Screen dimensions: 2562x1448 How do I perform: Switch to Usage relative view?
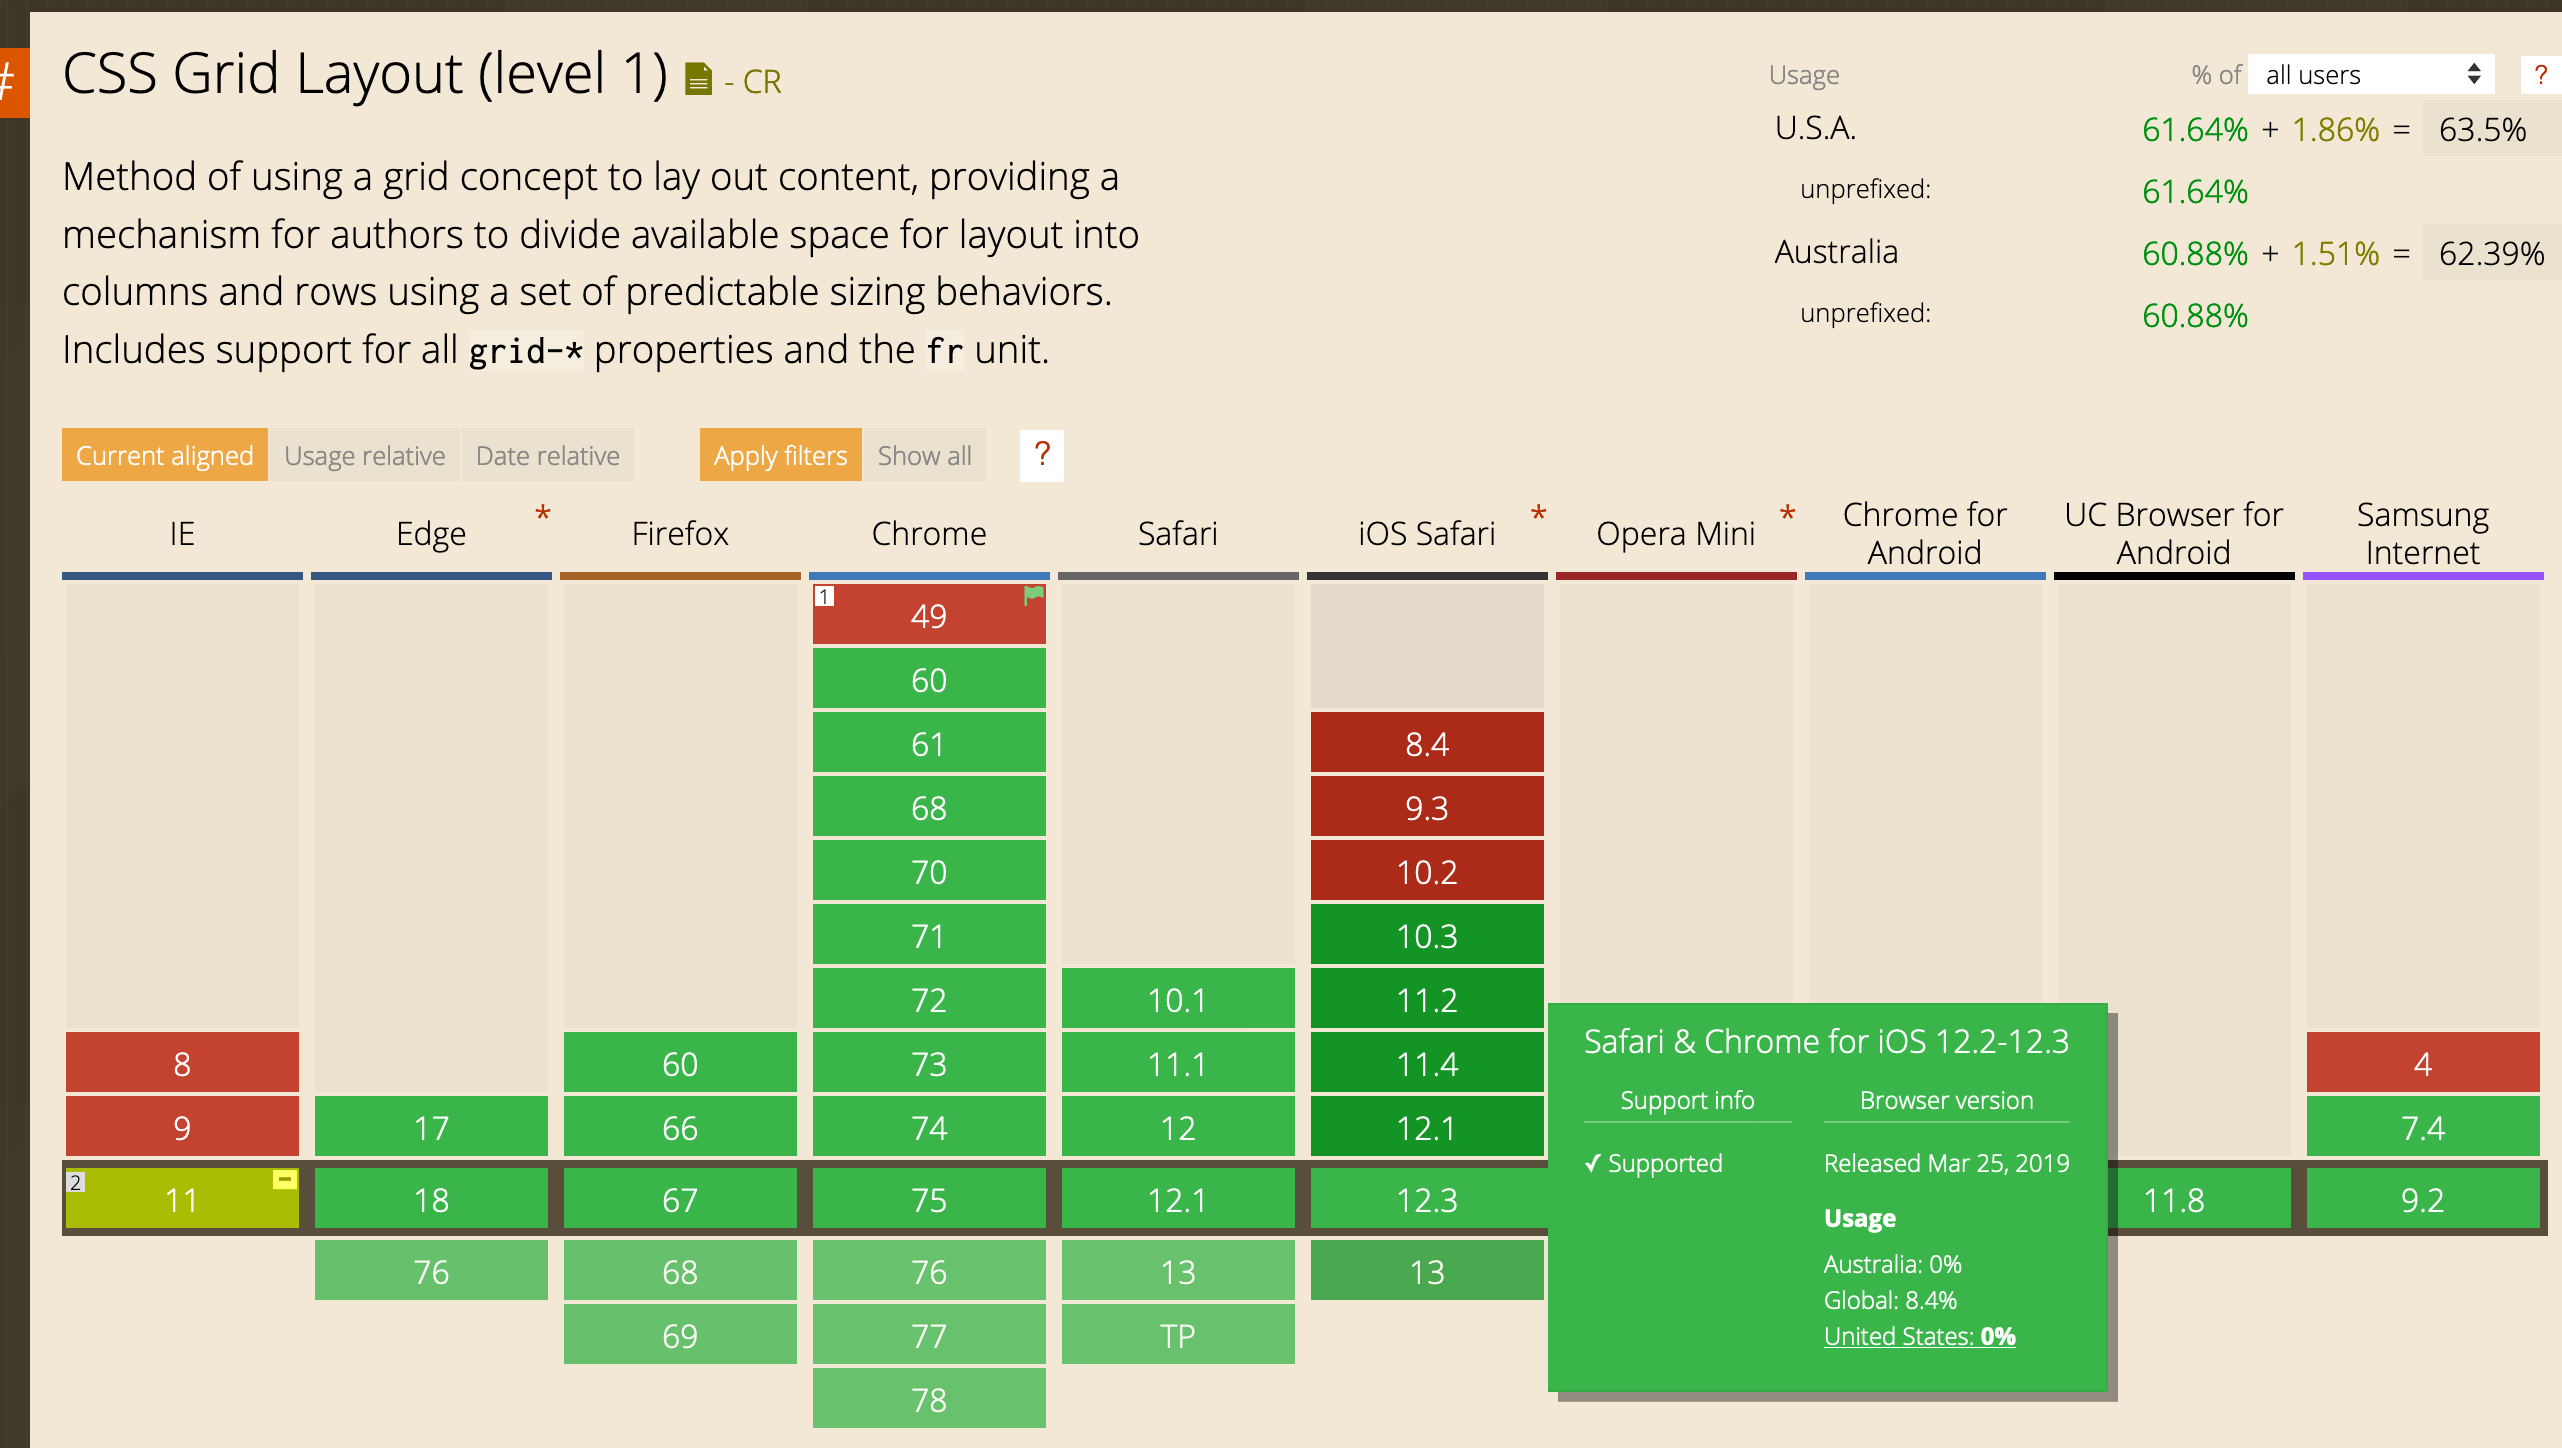point(365,455)
